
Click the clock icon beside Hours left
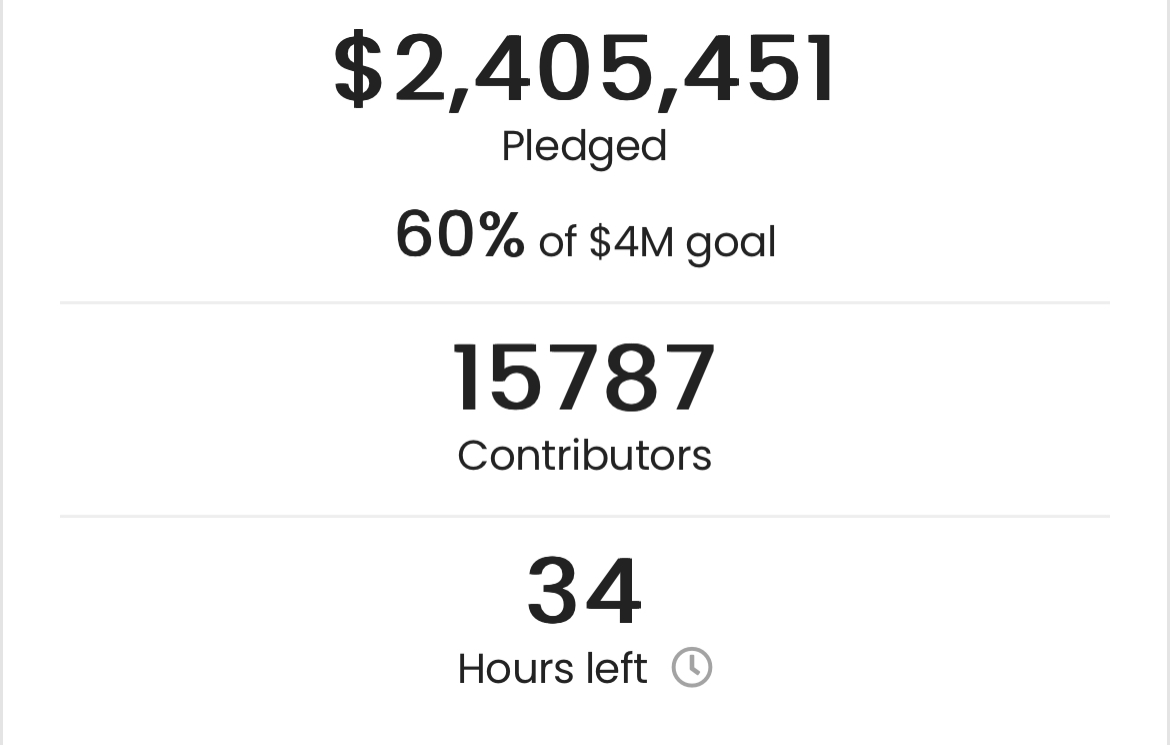click(x=692, y=667)
